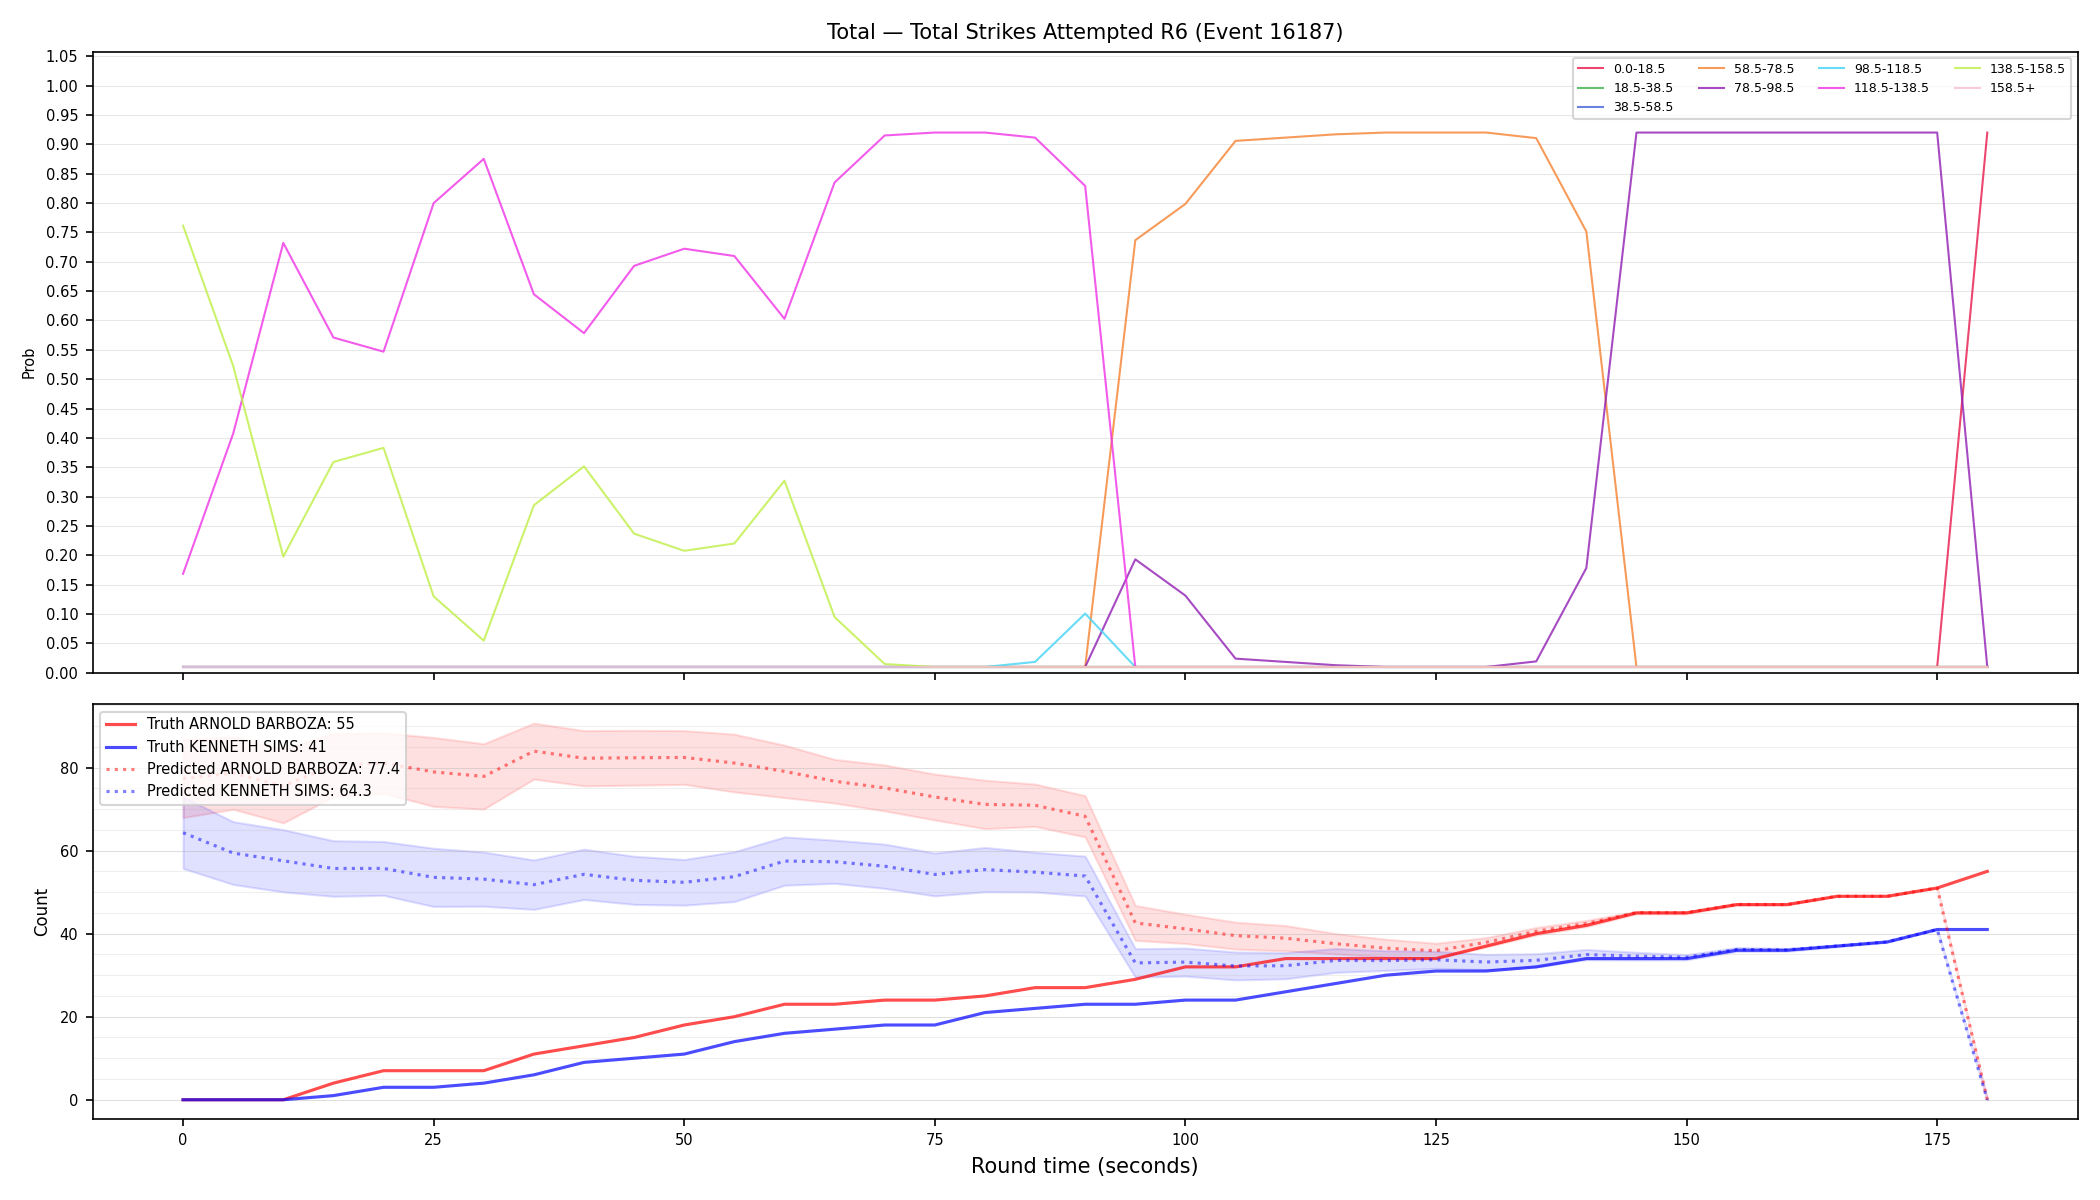Image resolution: width=2100 pixels, height=1200 pixels.
Task: Select the '118.5-138.5' legend entry
Action: [x=1874, y=88]
